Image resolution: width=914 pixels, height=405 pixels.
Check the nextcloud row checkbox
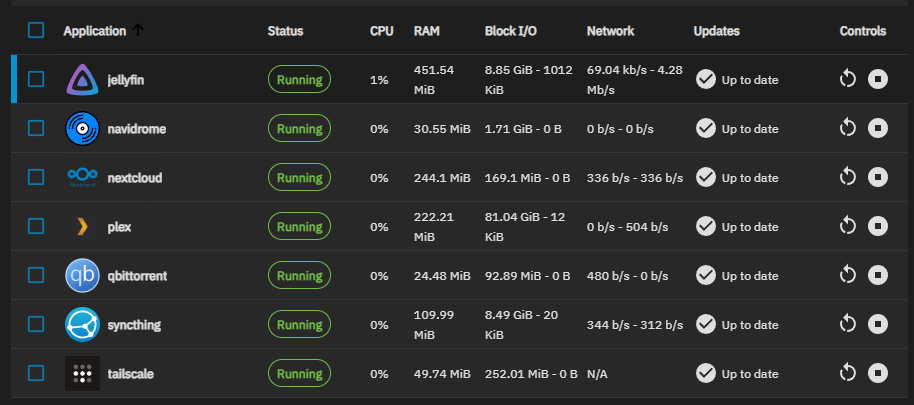pyautogui.click(x=36, y=177)
